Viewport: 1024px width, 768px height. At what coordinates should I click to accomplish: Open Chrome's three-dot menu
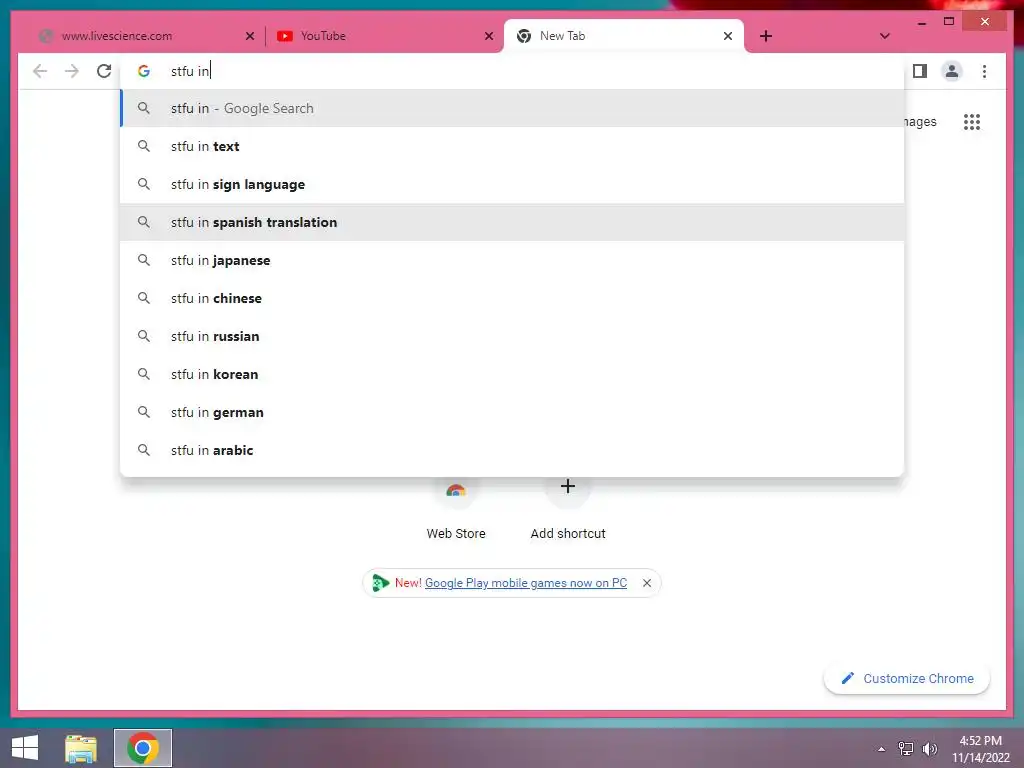984,71
